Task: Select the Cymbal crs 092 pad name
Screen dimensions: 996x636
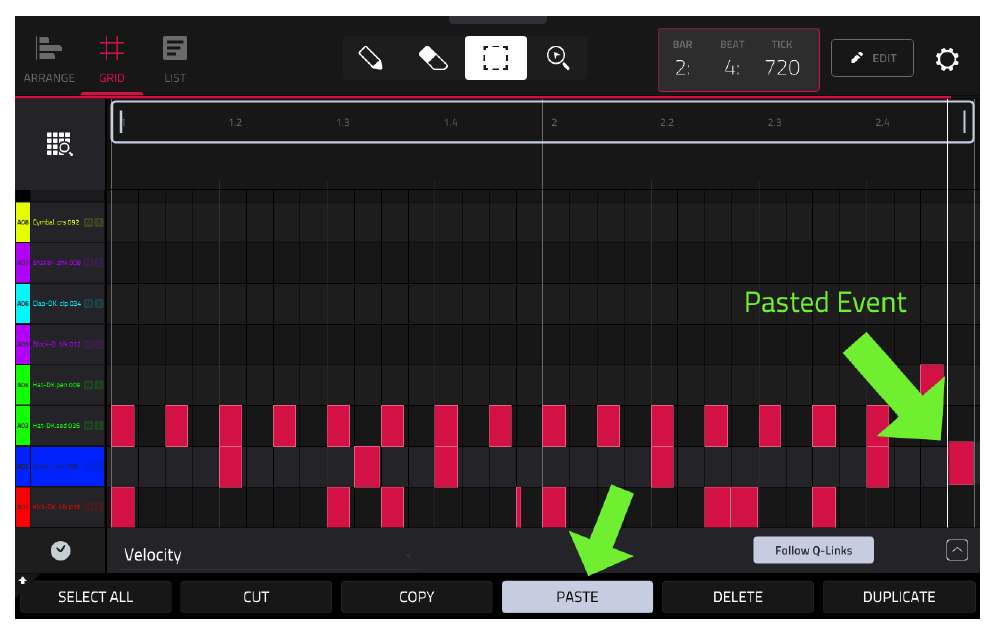Action: click(56, 222)
